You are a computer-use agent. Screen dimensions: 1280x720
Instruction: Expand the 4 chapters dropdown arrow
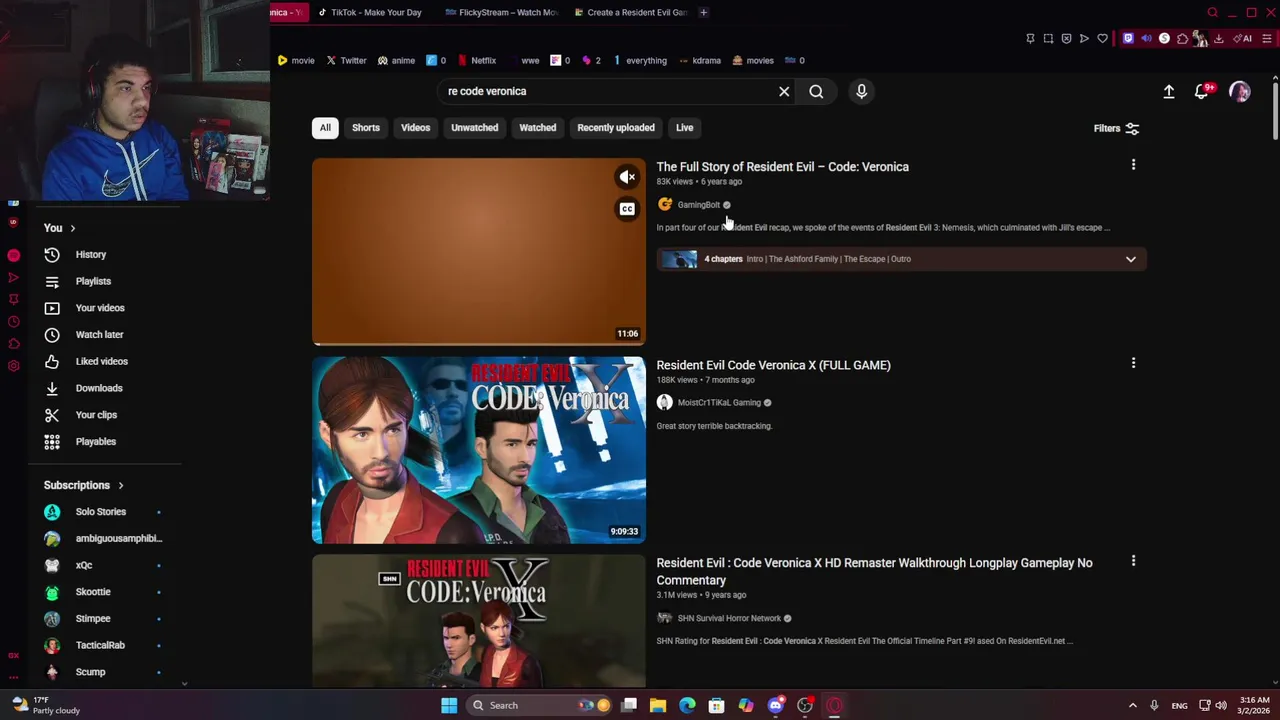[1131, 259]
